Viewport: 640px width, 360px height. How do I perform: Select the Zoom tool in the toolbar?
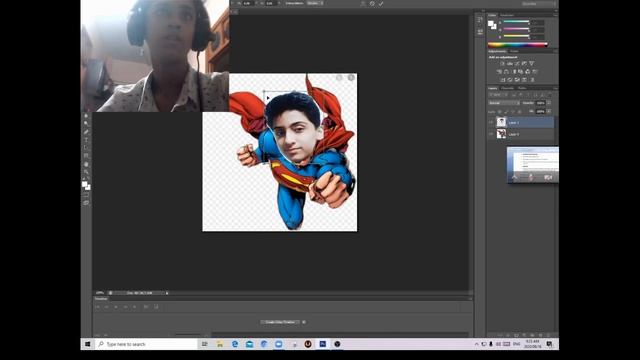click(86, 172)
